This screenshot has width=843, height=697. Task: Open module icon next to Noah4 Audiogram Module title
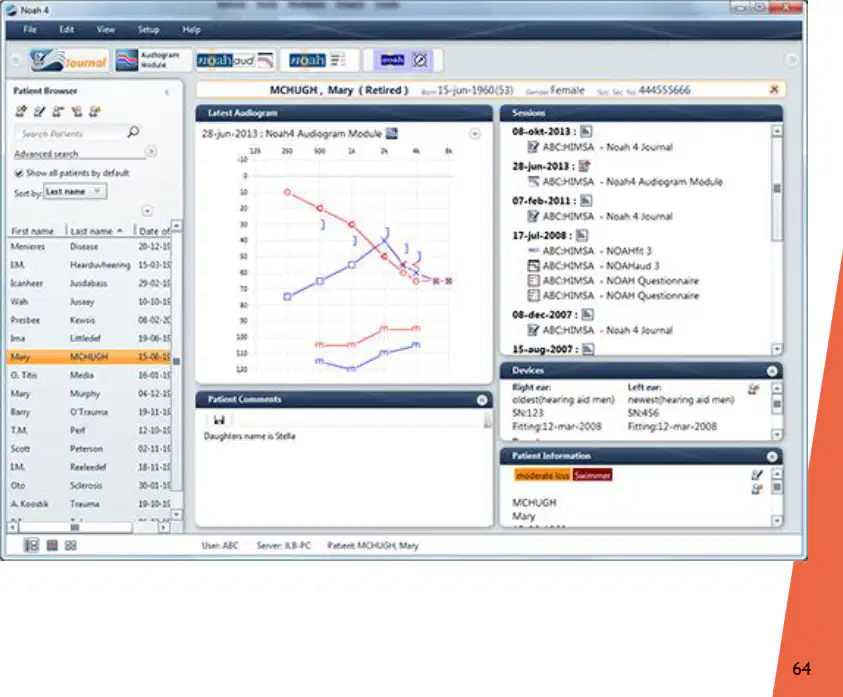[x=392, y=133]
